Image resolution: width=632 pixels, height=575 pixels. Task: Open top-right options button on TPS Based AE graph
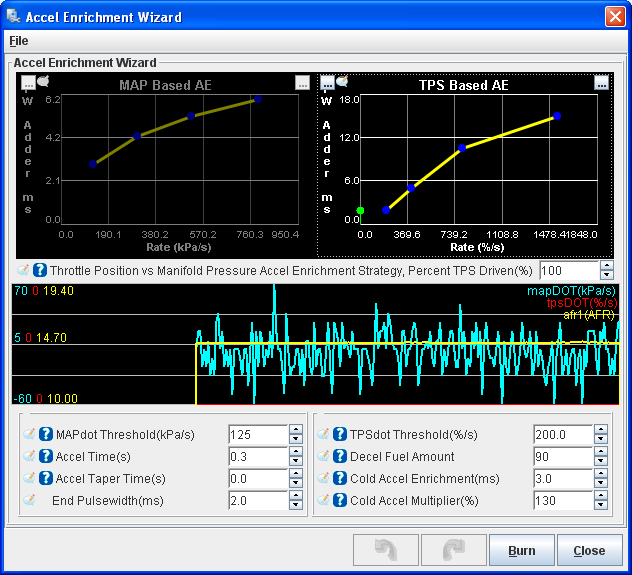pyautogui.click(x=601, y=84)
